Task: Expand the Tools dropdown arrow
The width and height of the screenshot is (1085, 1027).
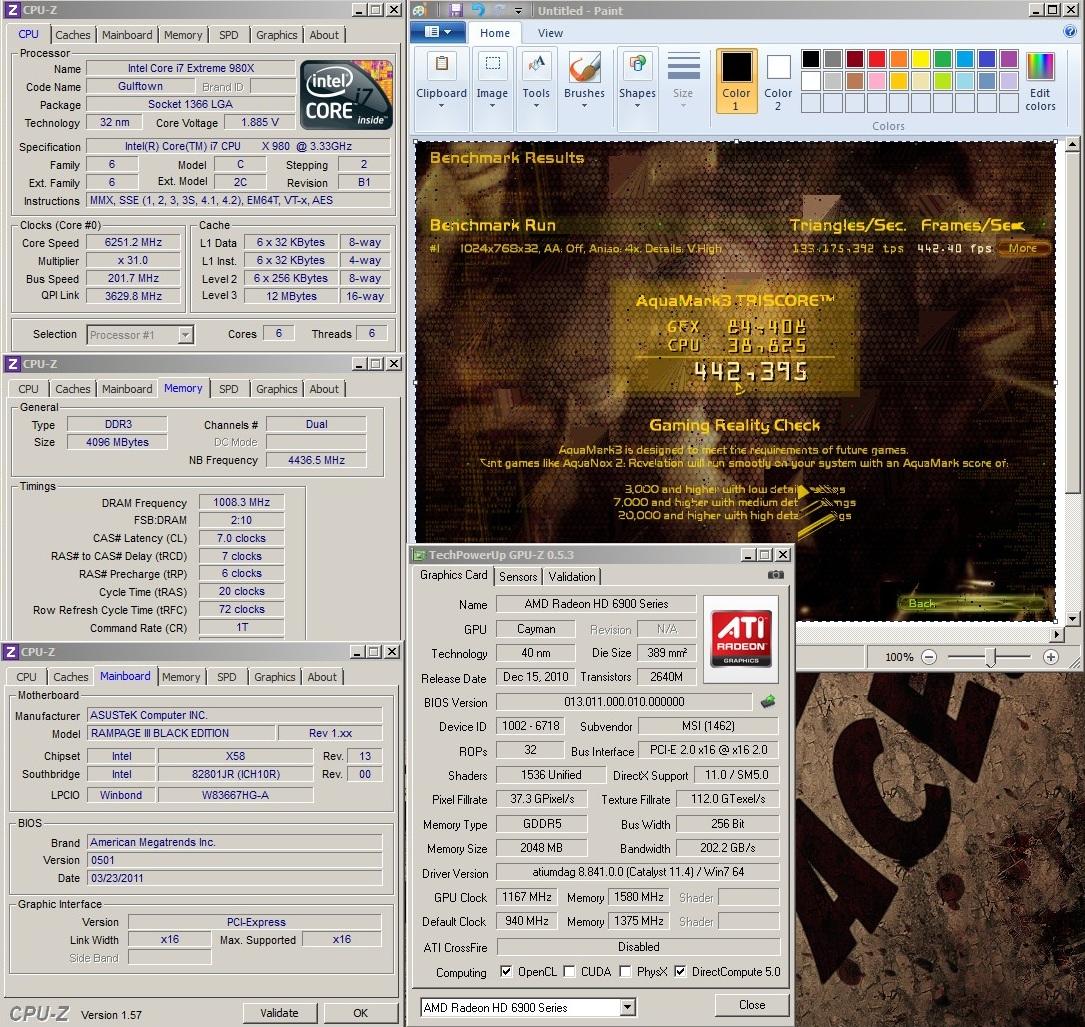Action: 536,106
